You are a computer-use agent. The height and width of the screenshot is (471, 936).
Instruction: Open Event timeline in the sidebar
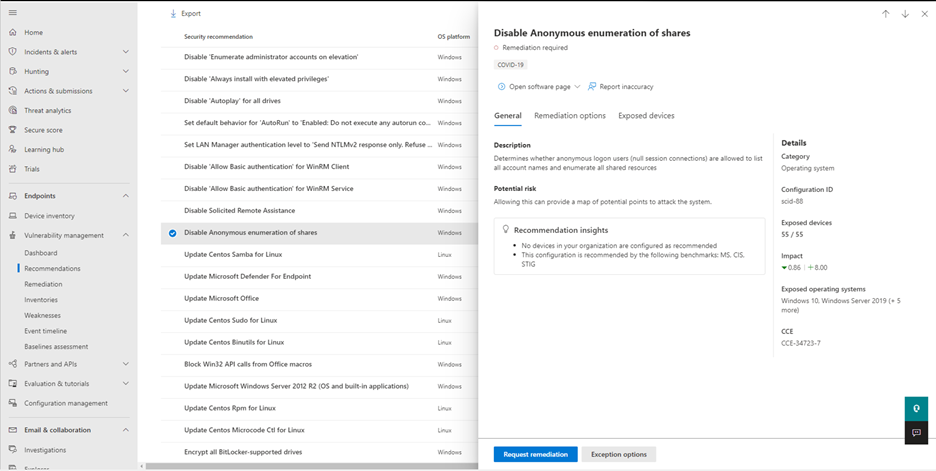[x=45, y=331]
